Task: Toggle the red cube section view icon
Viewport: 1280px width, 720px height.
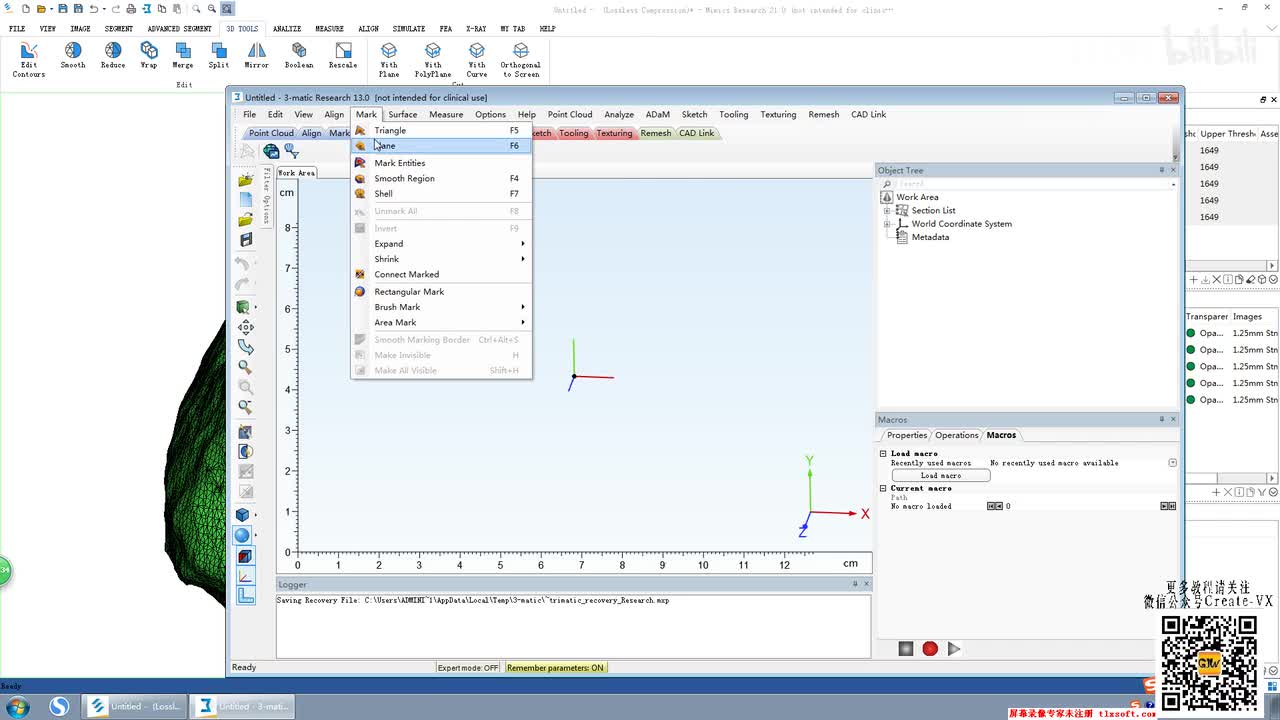Action: pyautogui.click(x=245, y=556)
